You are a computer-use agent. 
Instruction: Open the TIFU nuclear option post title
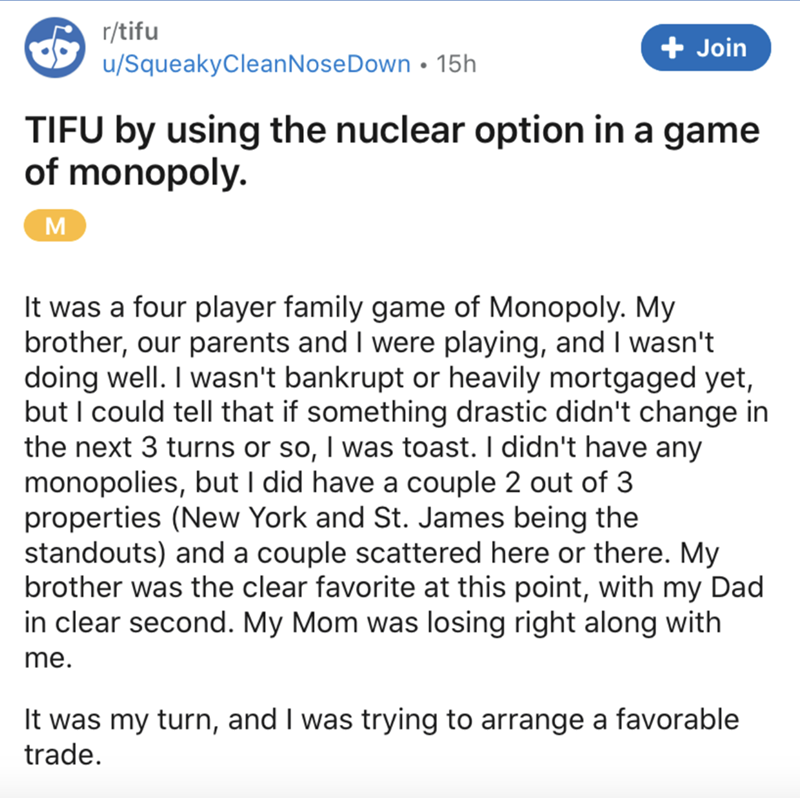click(x=390, y=133)
